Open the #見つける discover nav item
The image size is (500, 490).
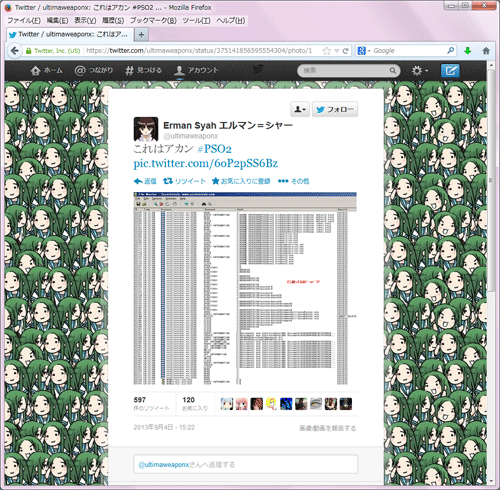(143, 70)
